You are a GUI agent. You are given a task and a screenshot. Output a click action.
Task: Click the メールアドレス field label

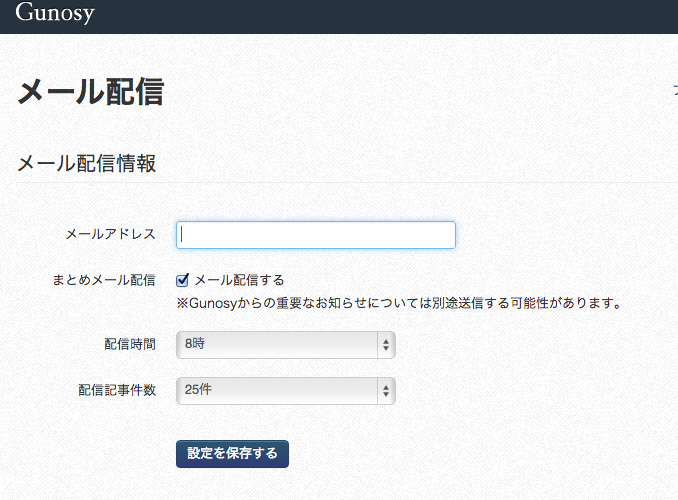[x=110, y=234]
